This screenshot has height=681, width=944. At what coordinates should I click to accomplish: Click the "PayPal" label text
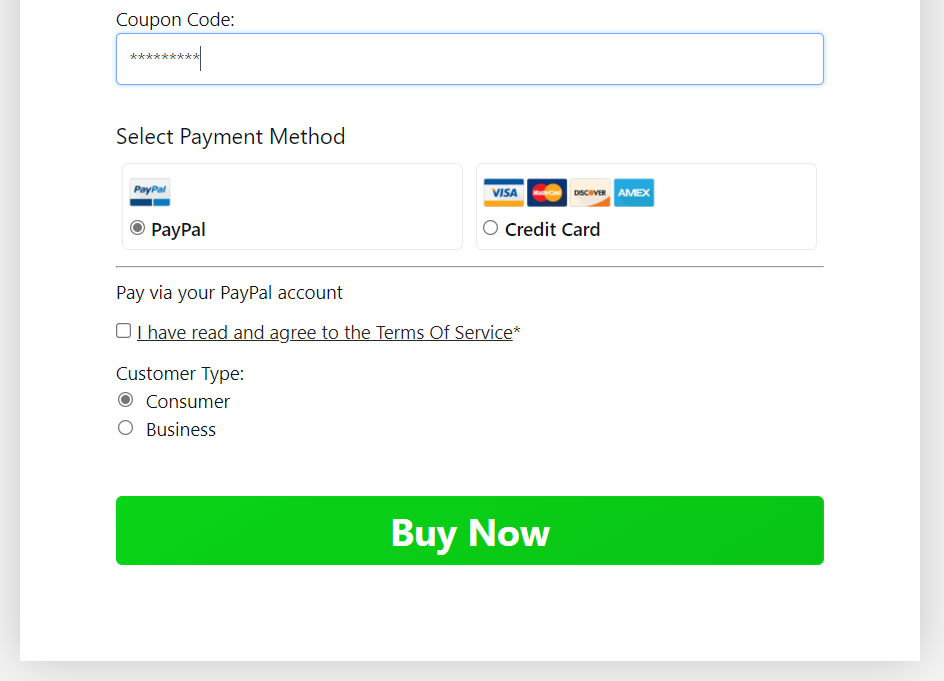178,230
